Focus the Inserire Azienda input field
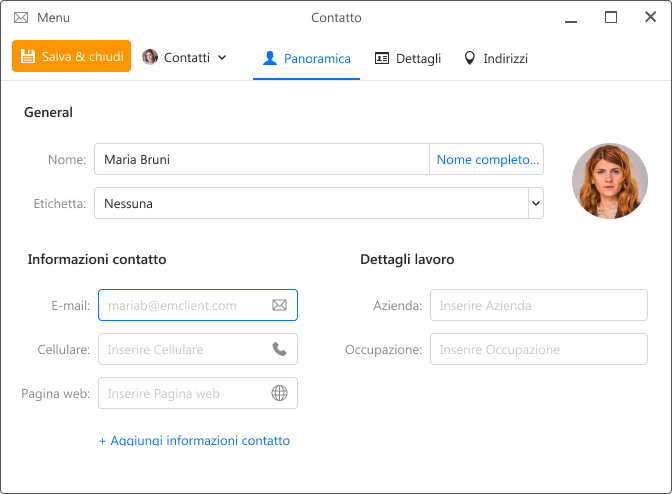This screenshot has height=494, width=672. click(x=539, y=305)
